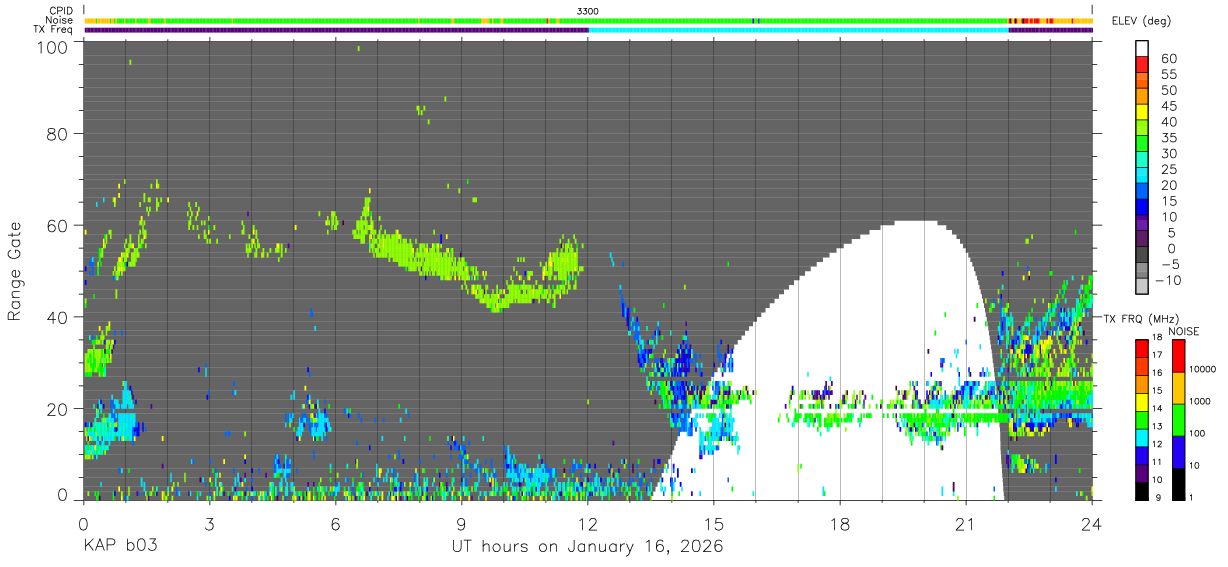Pick the light gray bottom ELEV bar segment
1228x567 pixels.
tap(1142, 287)
